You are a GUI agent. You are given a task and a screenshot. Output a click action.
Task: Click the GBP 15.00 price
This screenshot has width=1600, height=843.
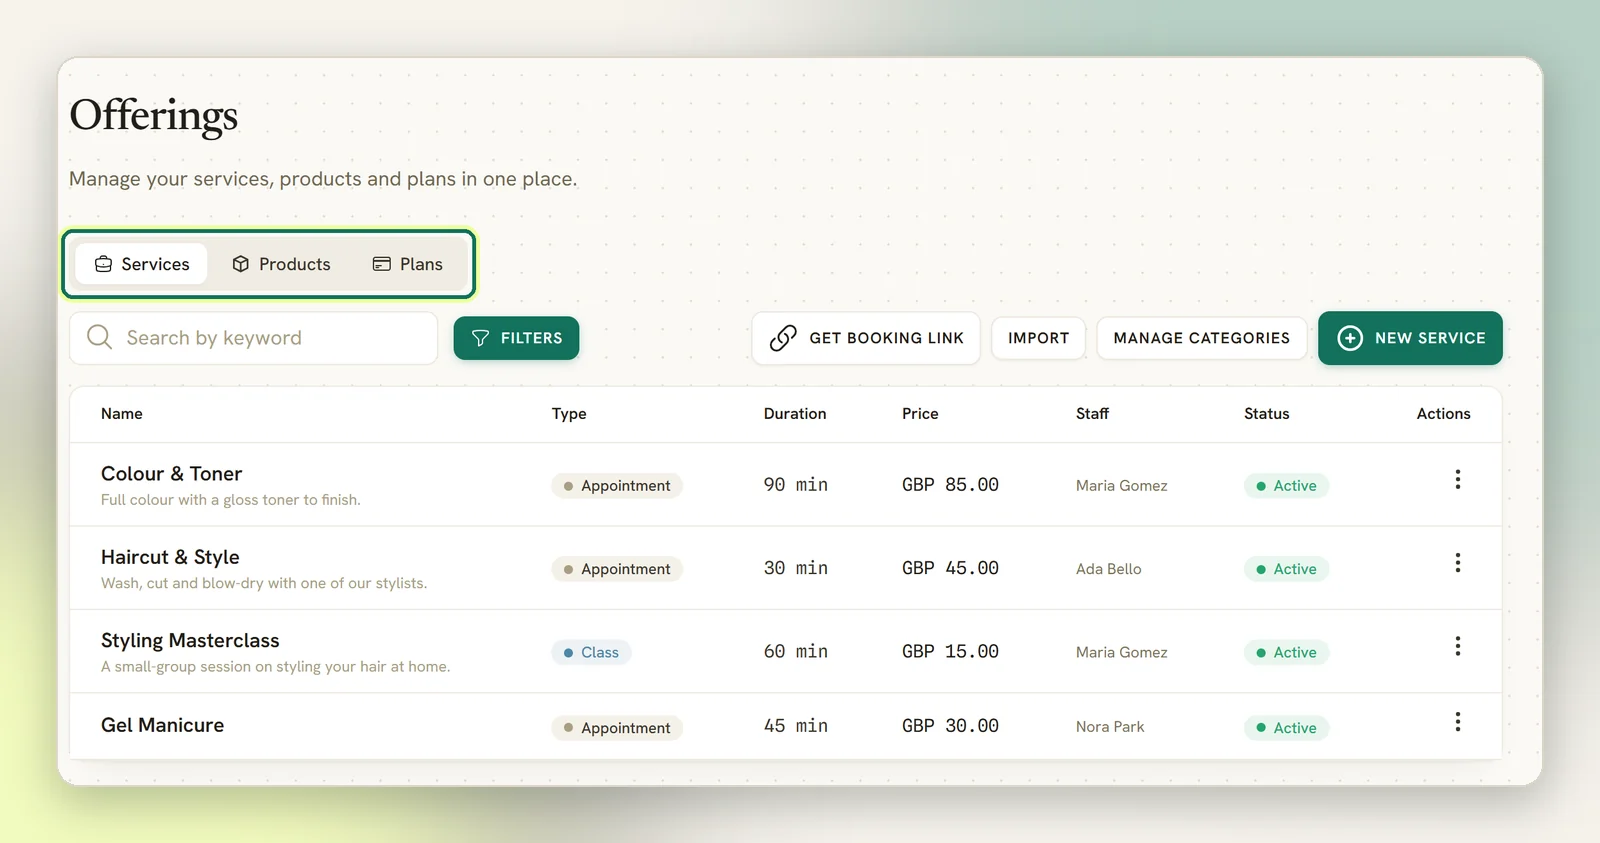click(950, 651)
